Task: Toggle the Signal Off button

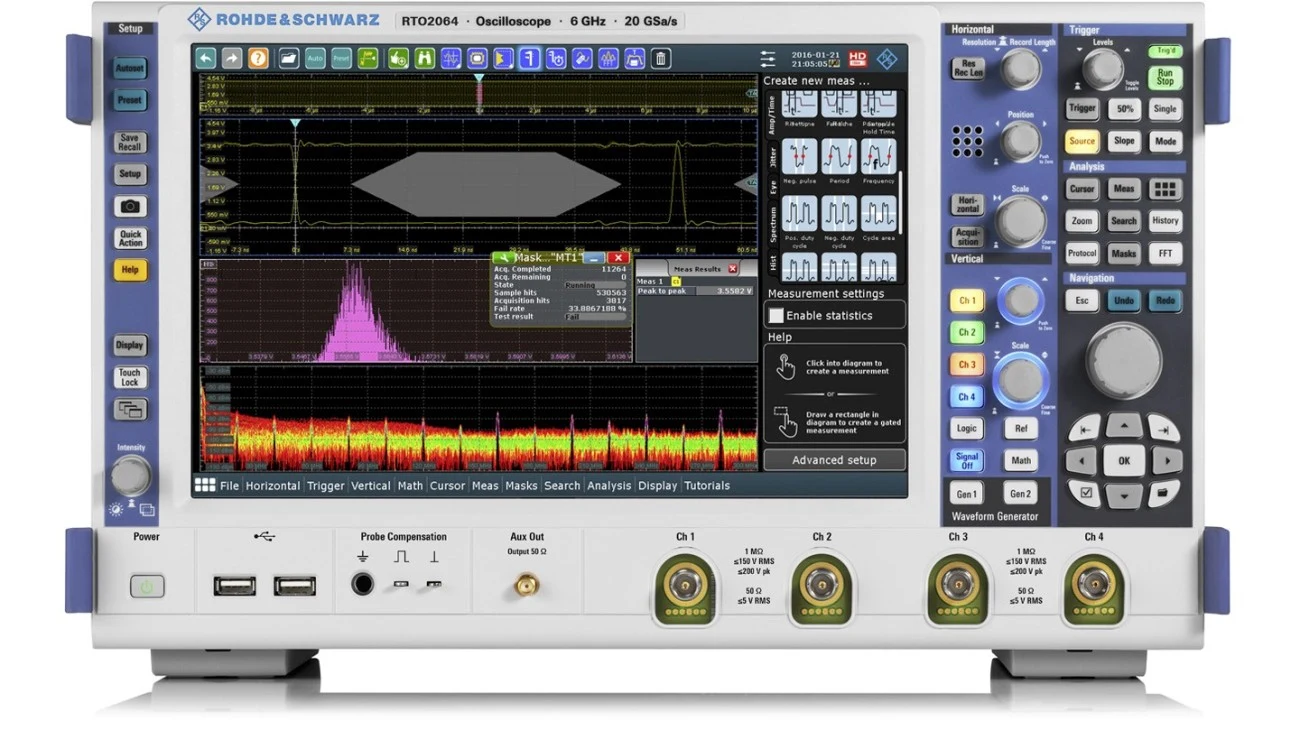Action: point(966,461)
